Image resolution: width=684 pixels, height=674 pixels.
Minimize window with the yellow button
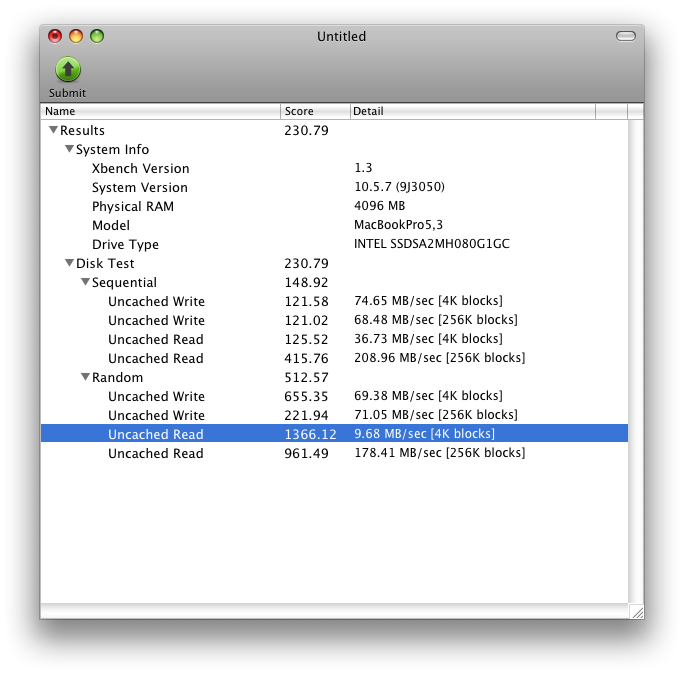coord(76,36)
